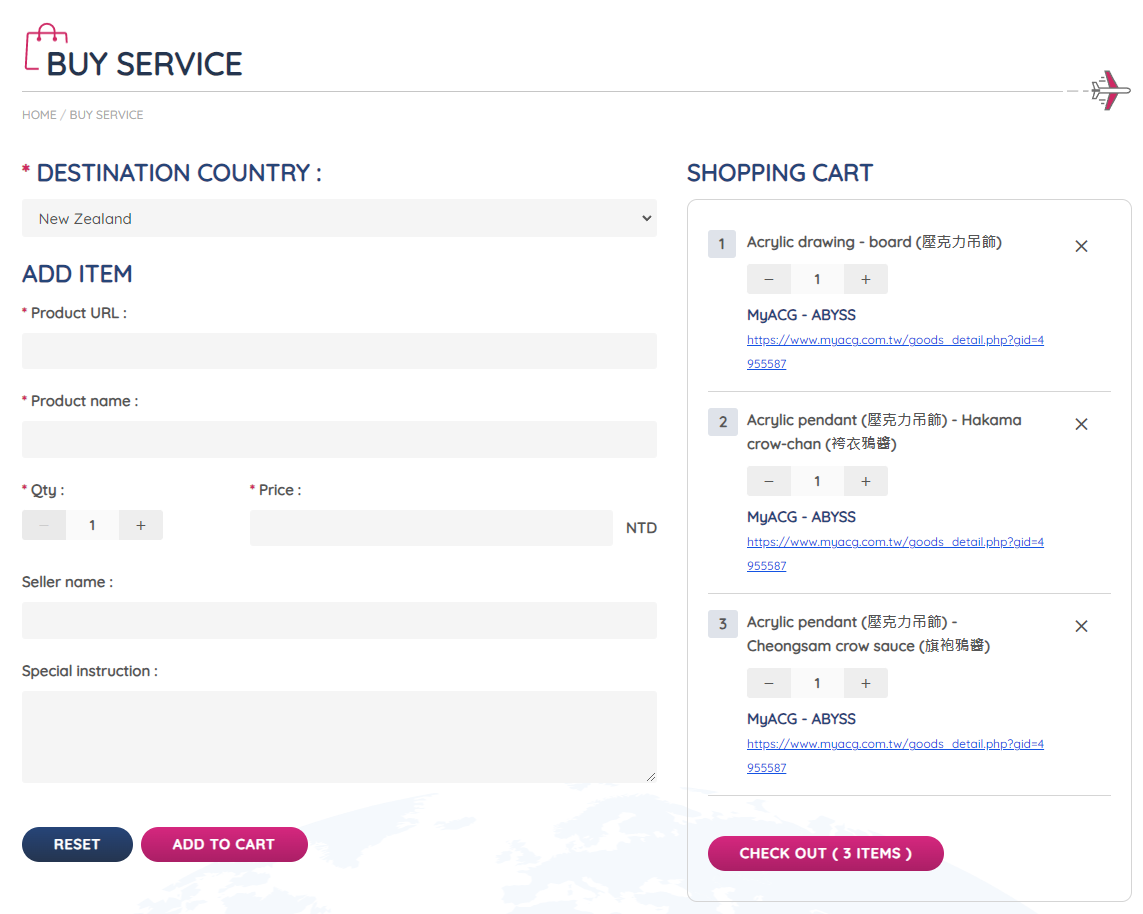1143x914 pixels.
Task: Focus the Product URL field
Action: (x=339, y=351)
